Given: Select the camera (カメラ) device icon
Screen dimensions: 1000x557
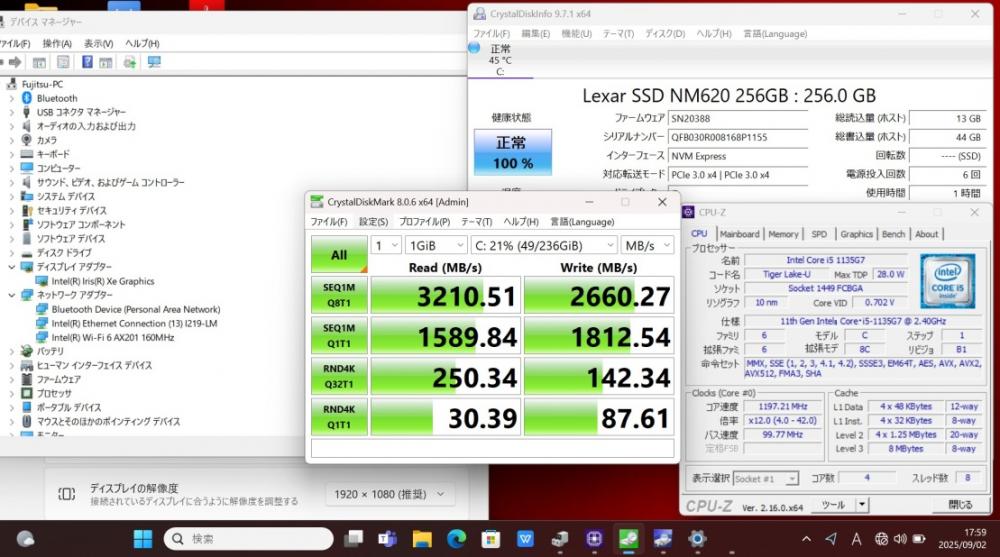Looking at the screenshot, I should click(27, 140).
